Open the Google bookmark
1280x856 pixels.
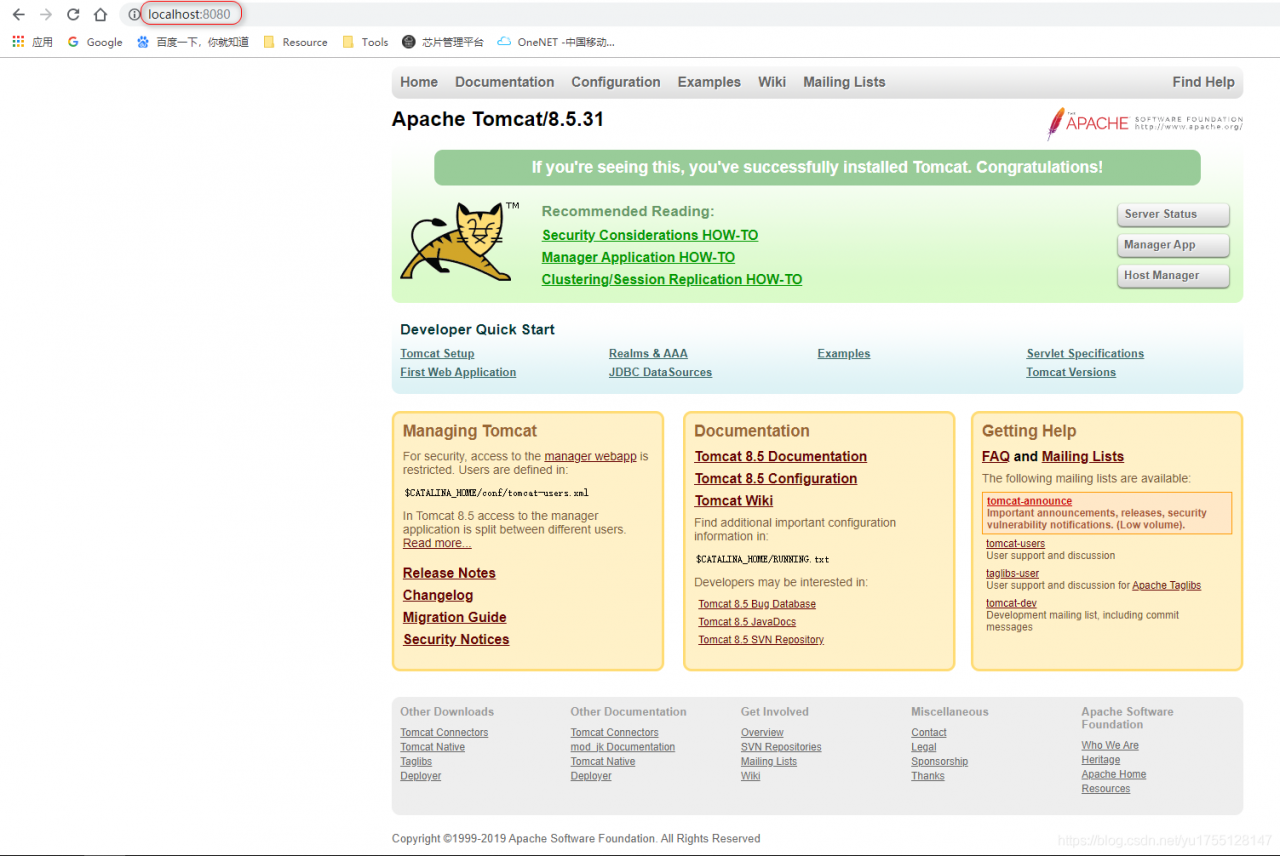point(95,42)
